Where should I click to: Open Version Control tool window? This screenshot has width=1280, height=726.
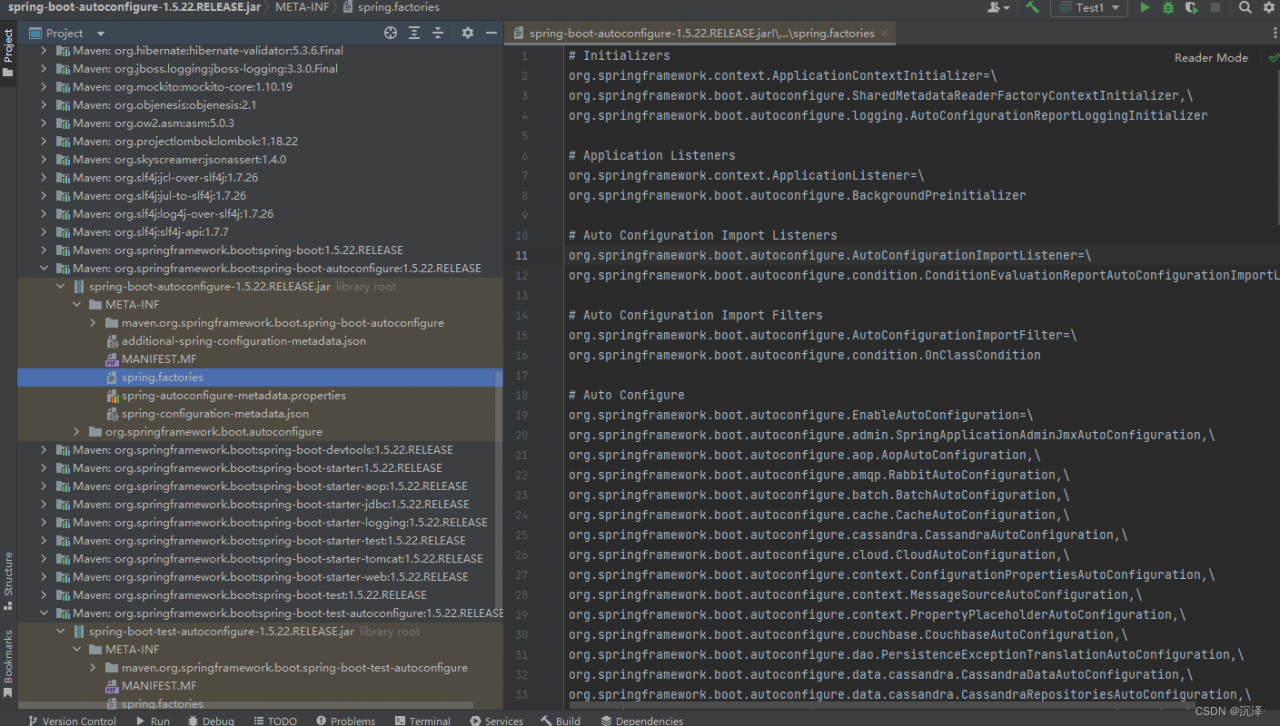pos(71,720)
